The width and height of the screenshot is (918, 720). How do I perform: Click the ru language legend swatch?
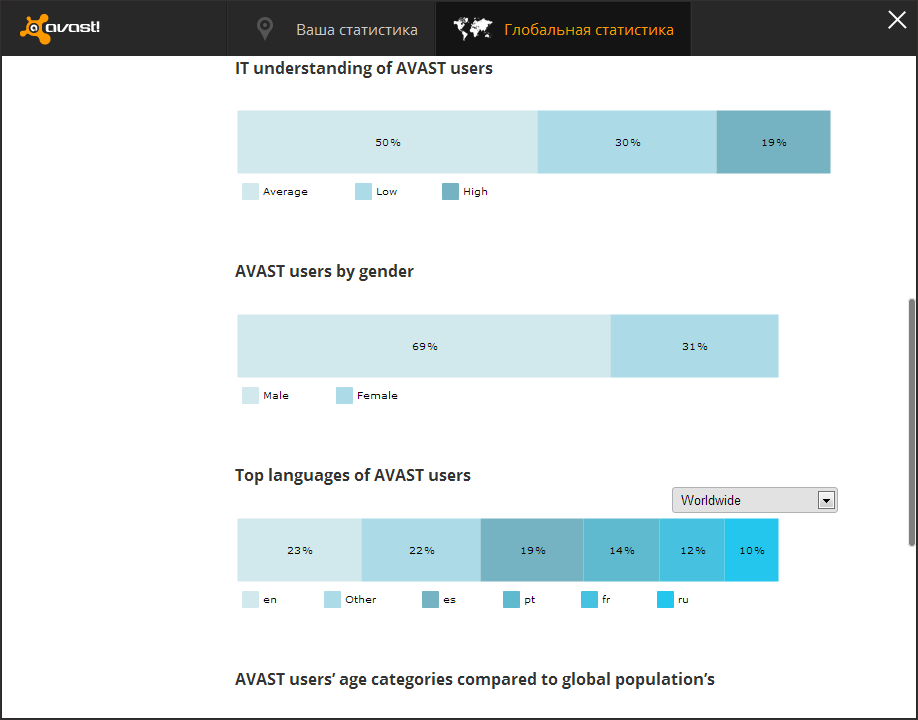pyautogui.click(x=665, y=600)
